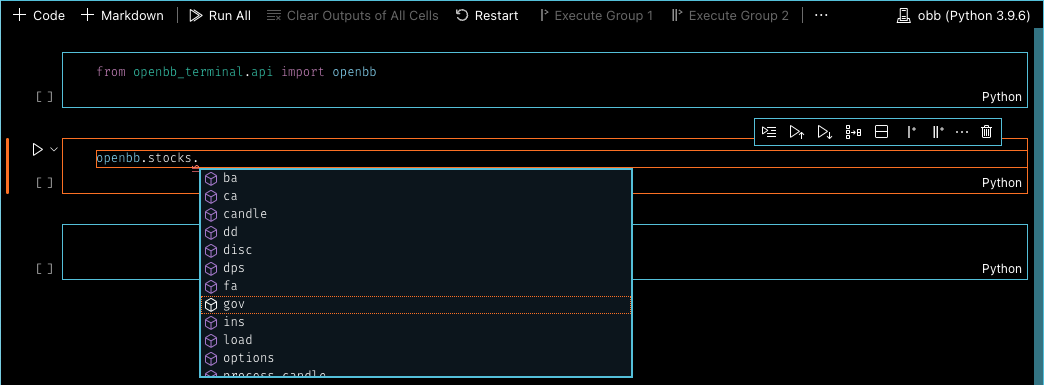
Task: Click the third cell's execution count brackets
Action: [x=44, y=269]
